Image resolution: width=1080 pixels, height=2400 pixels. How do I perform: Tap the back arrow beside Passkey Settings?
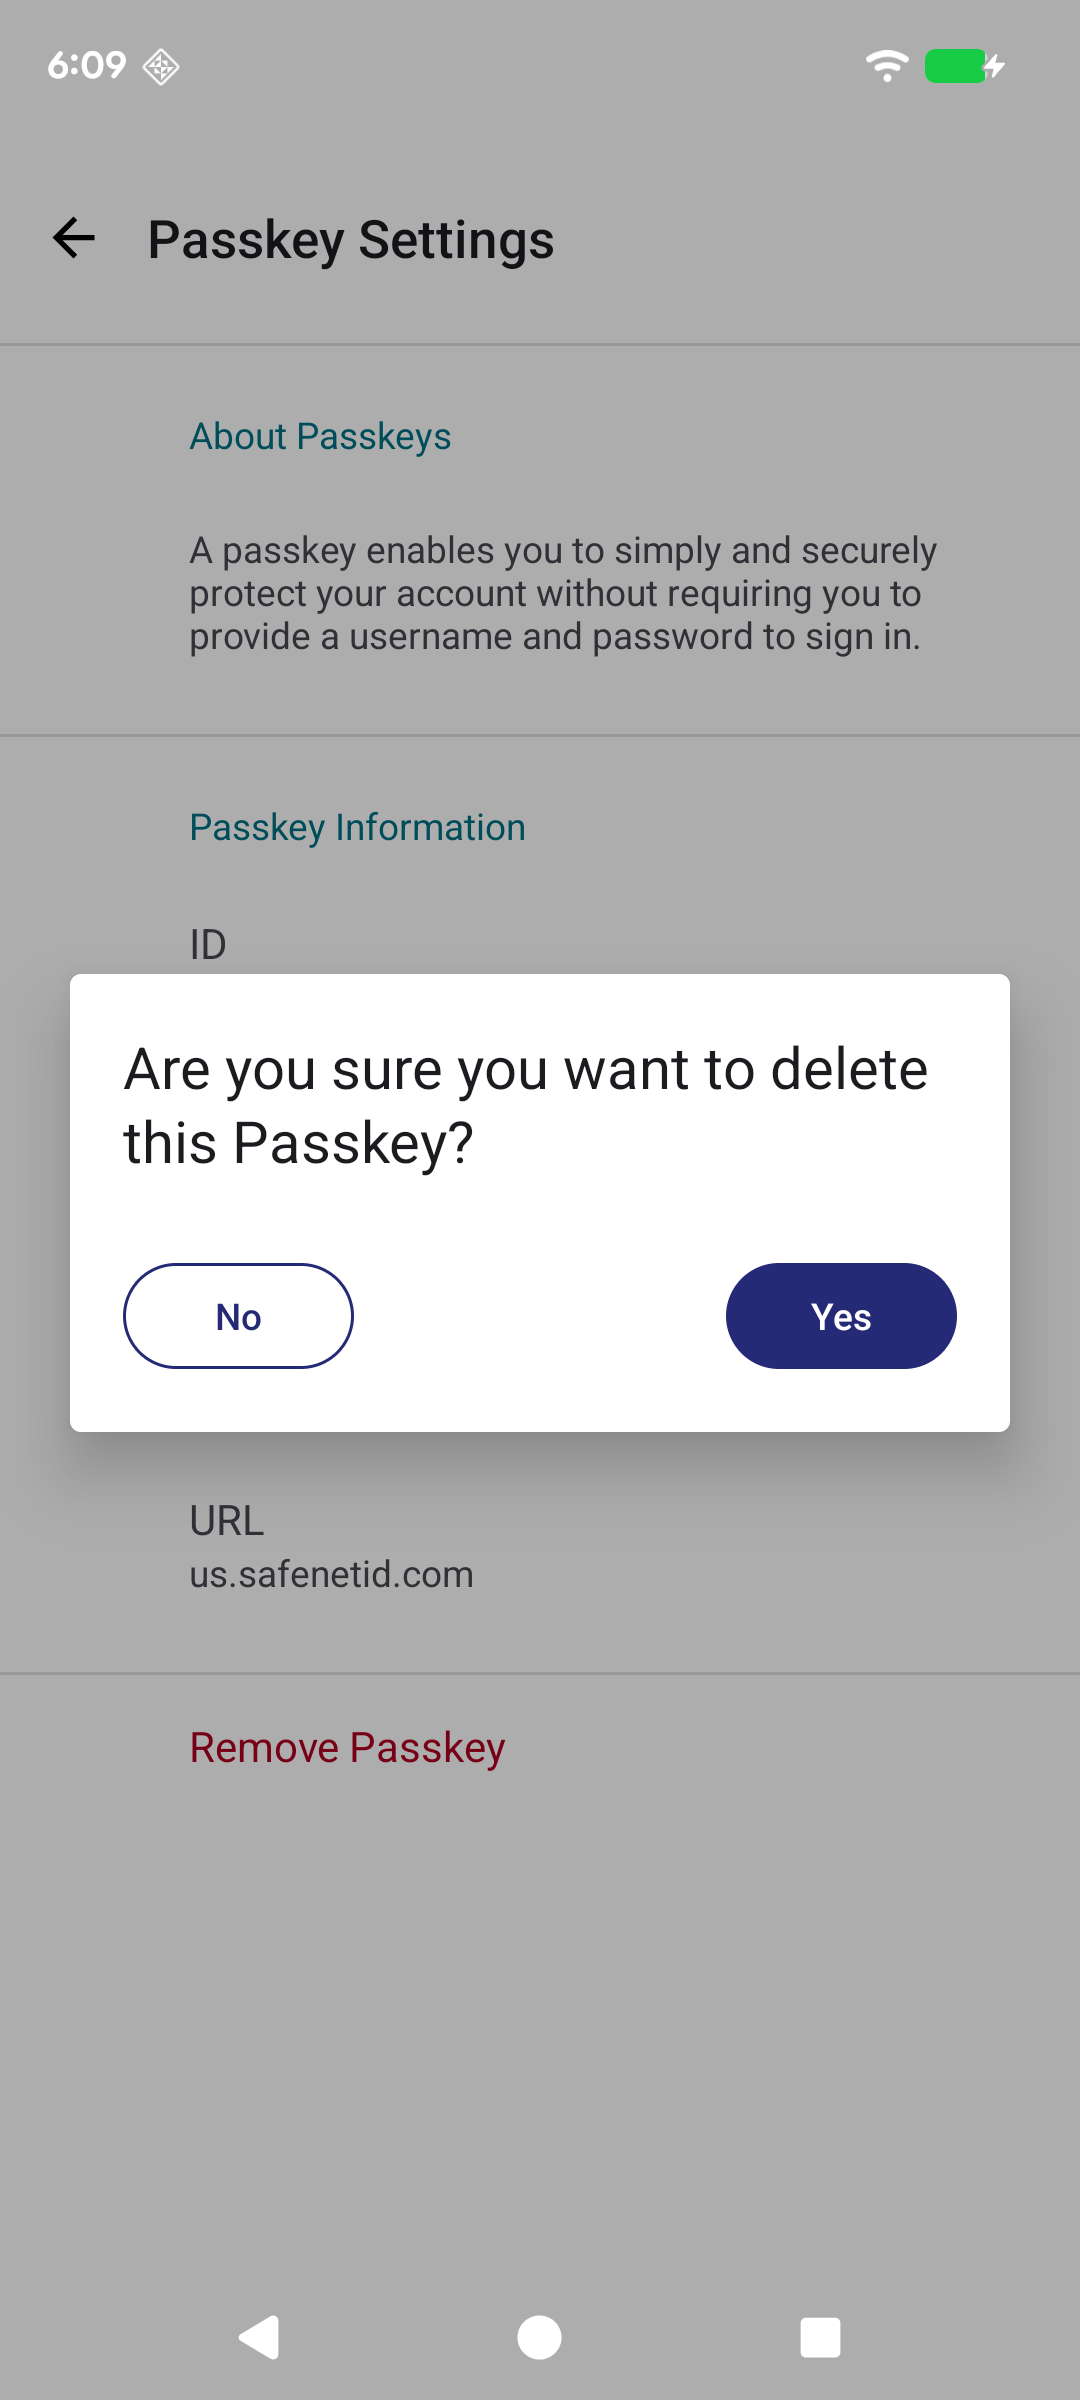pyautogui.click(x=73, y=237)
